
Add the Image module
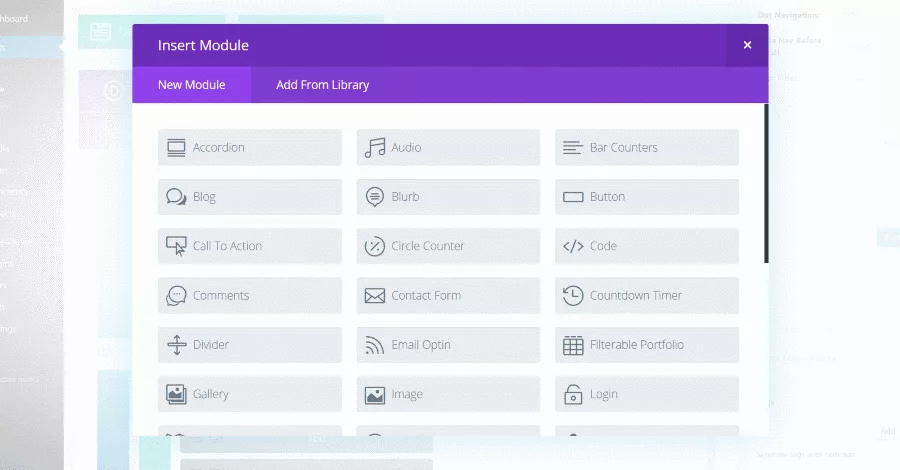coord(448,394)
